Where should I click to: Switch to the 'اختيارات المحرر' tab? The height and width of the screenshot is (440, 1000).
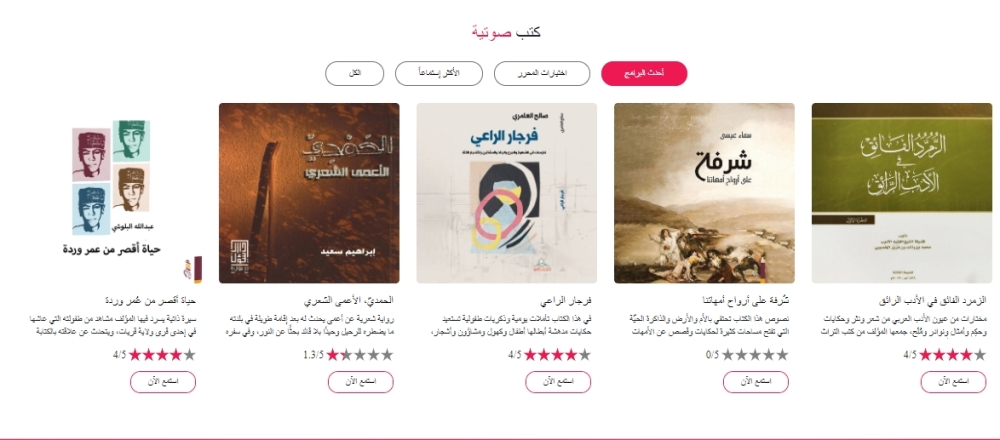541,73
